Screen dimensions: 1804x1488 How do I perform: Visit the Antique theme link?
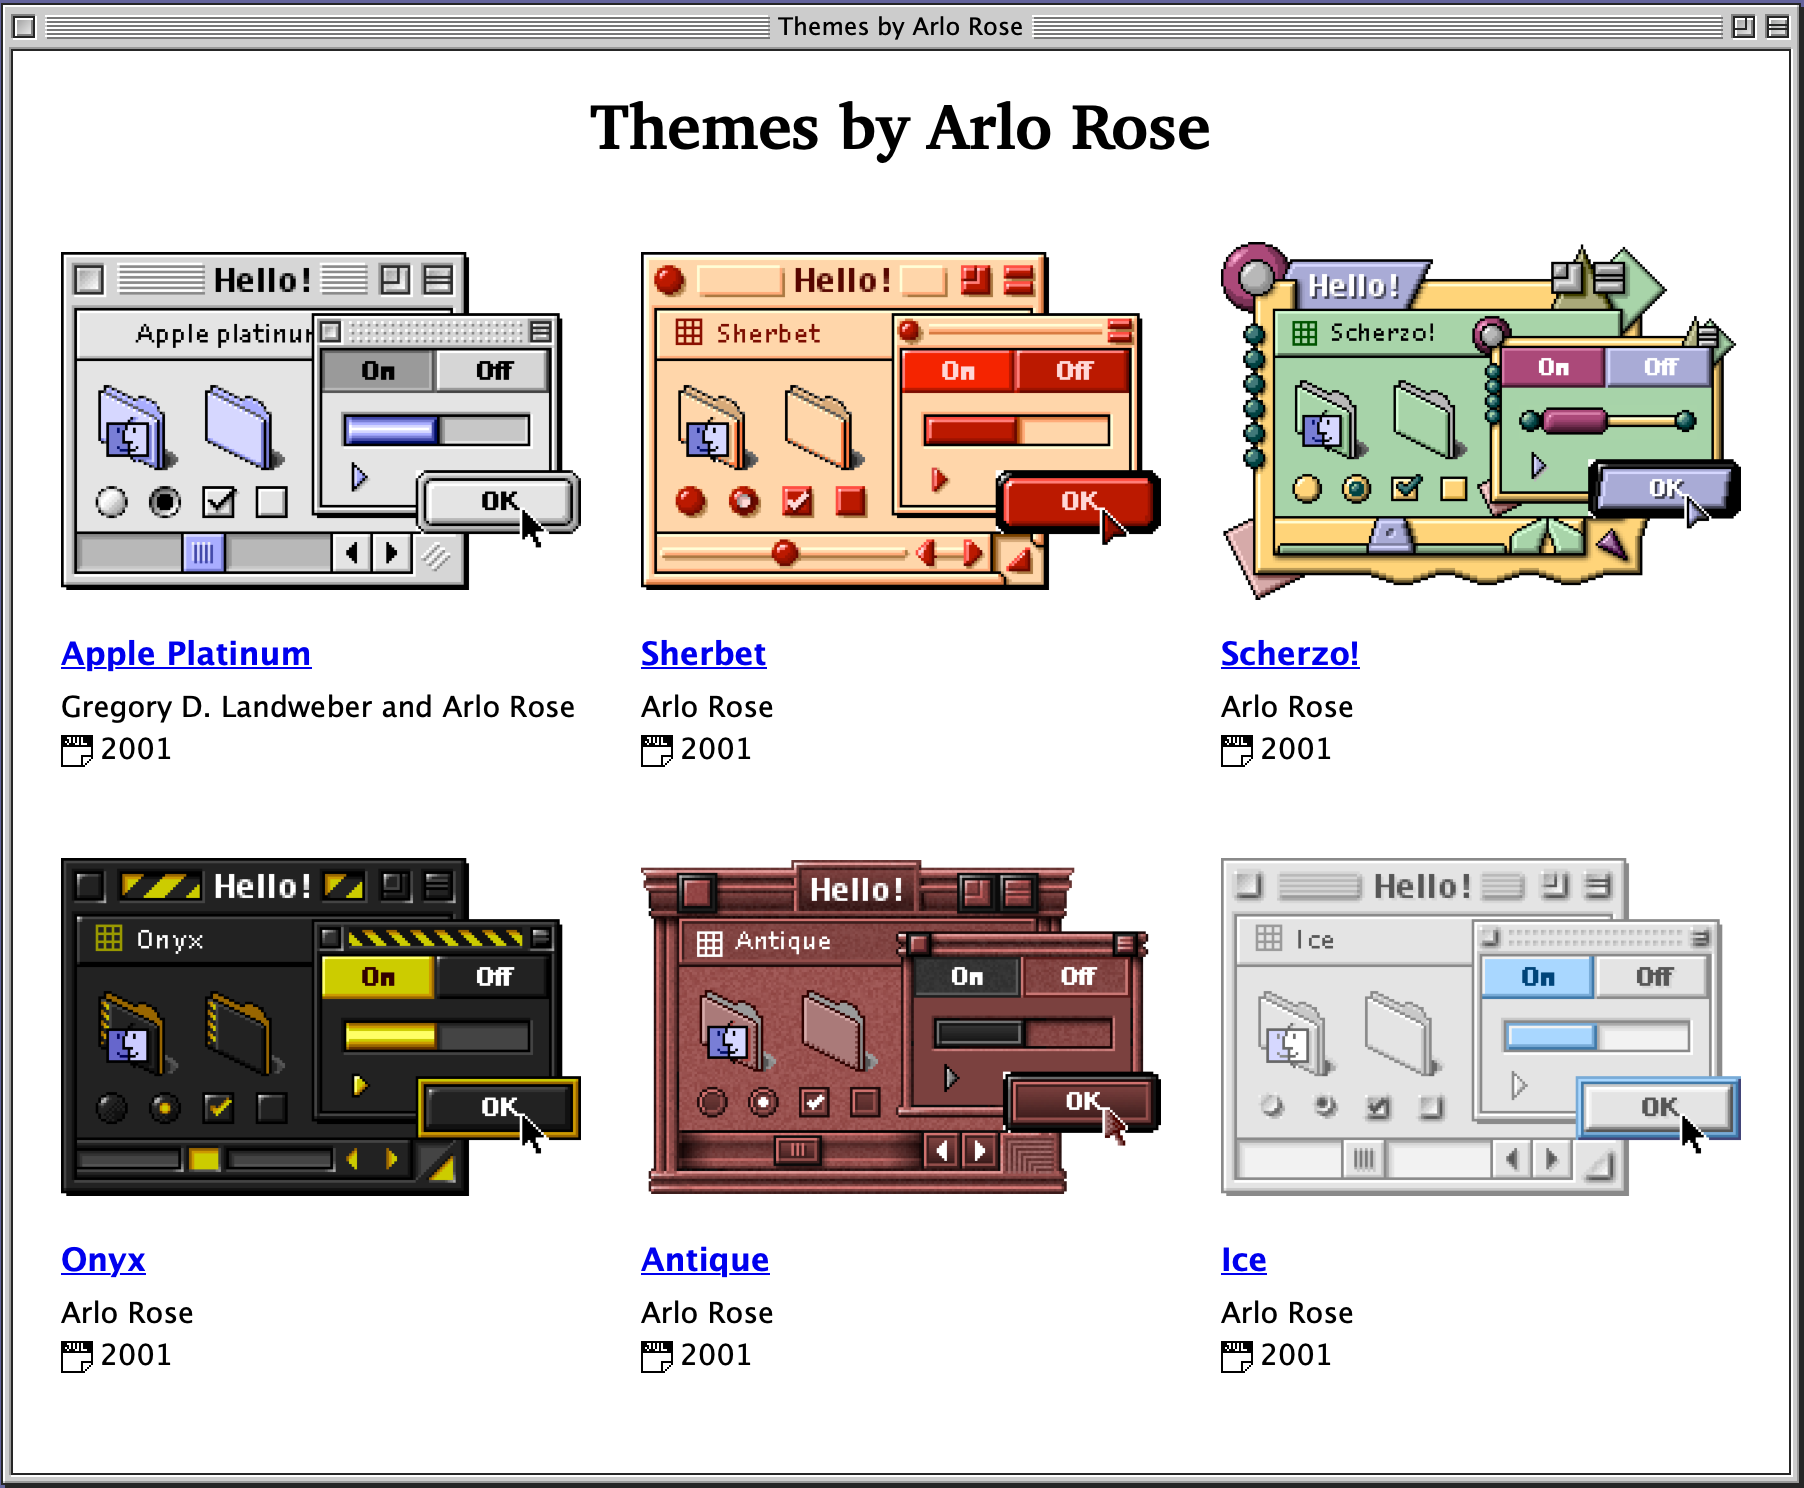705,1260
